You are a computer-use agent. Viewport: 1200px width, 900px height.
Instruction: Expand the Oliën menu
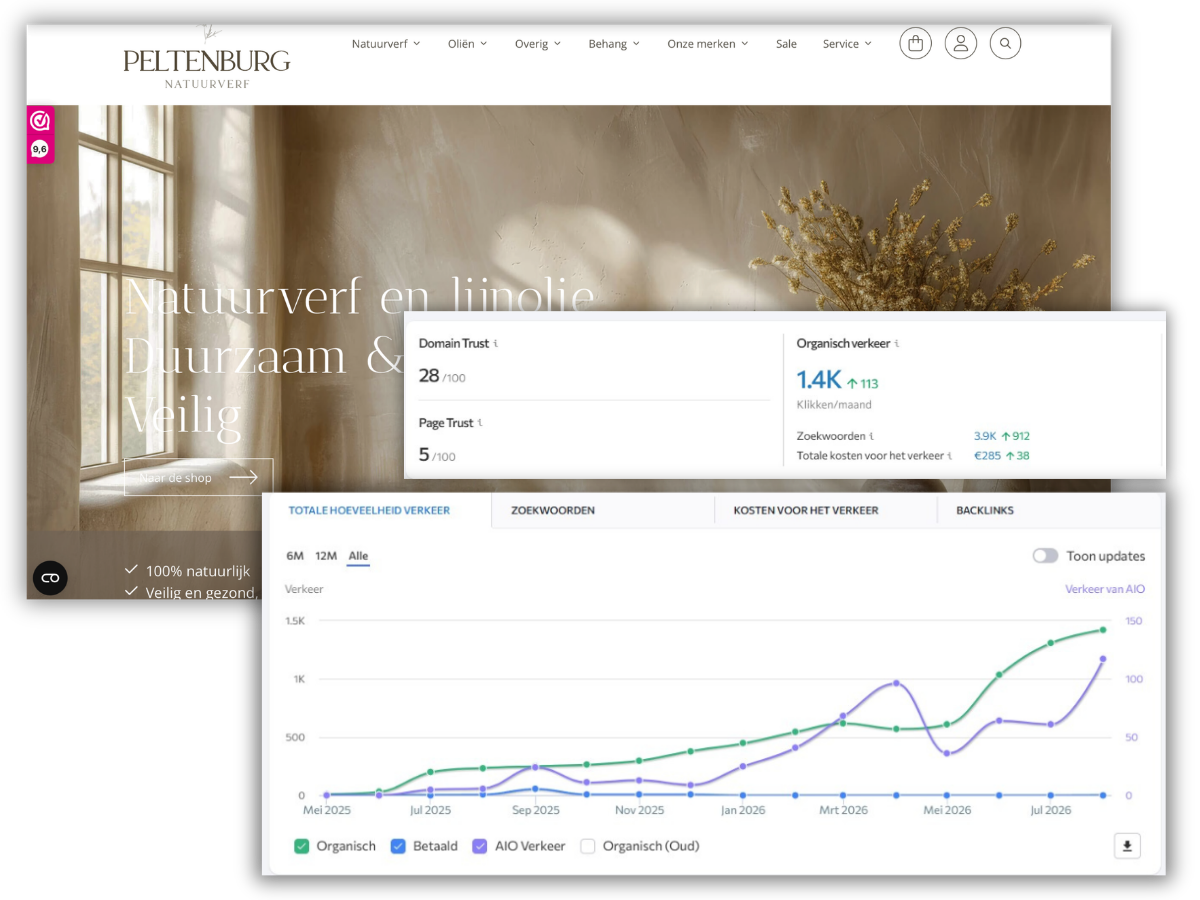point(468,44)
